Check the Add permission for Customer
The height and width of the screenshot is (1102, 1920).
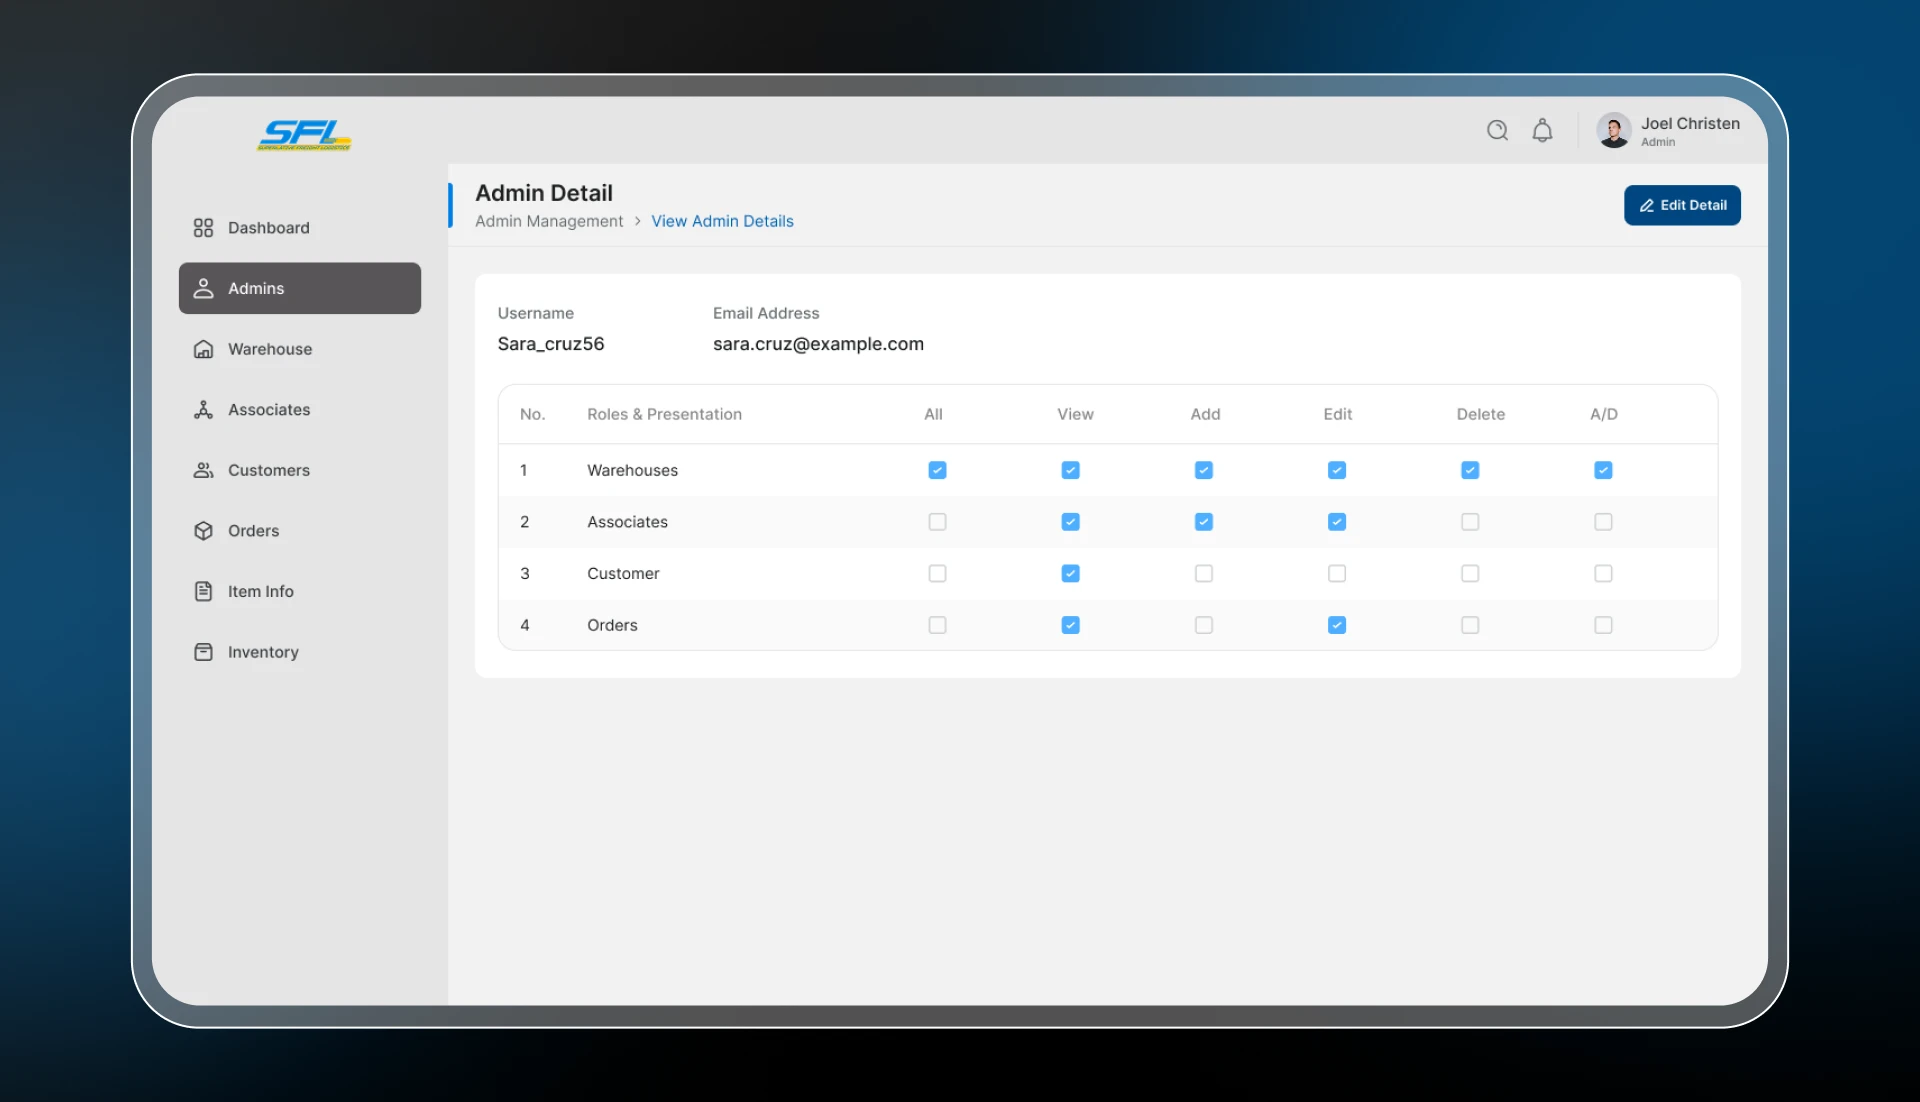point(1204,574)
